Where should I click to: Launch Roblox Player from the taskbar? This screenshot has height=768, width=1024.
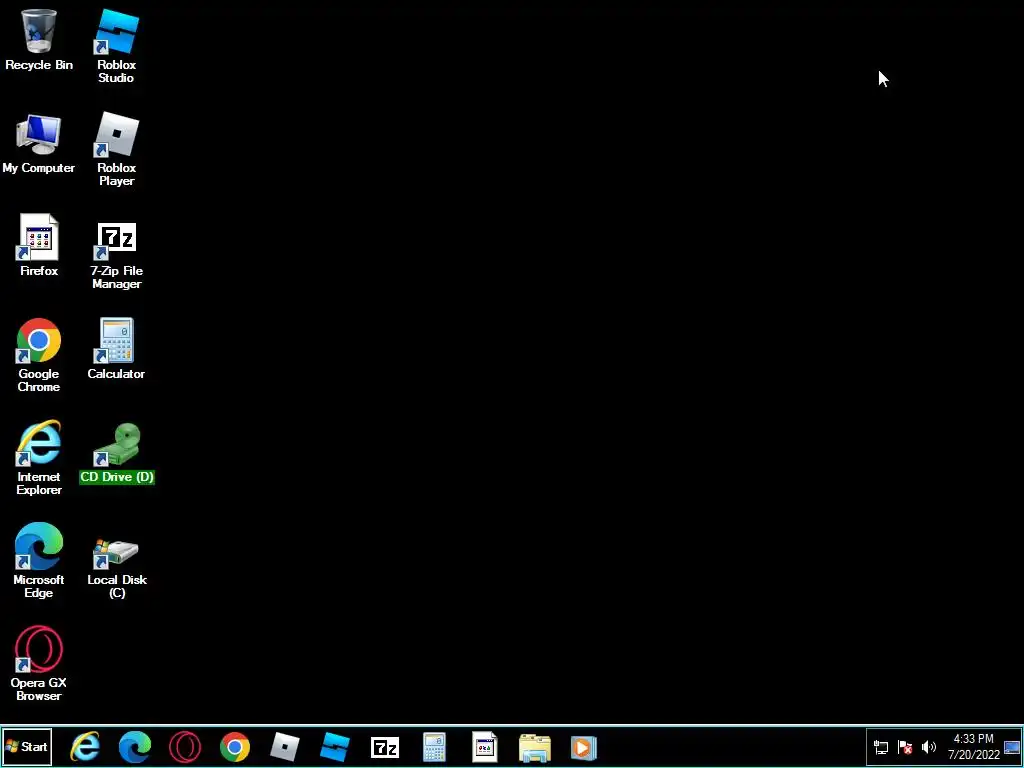pyautogui.click(x=285, y=747)
